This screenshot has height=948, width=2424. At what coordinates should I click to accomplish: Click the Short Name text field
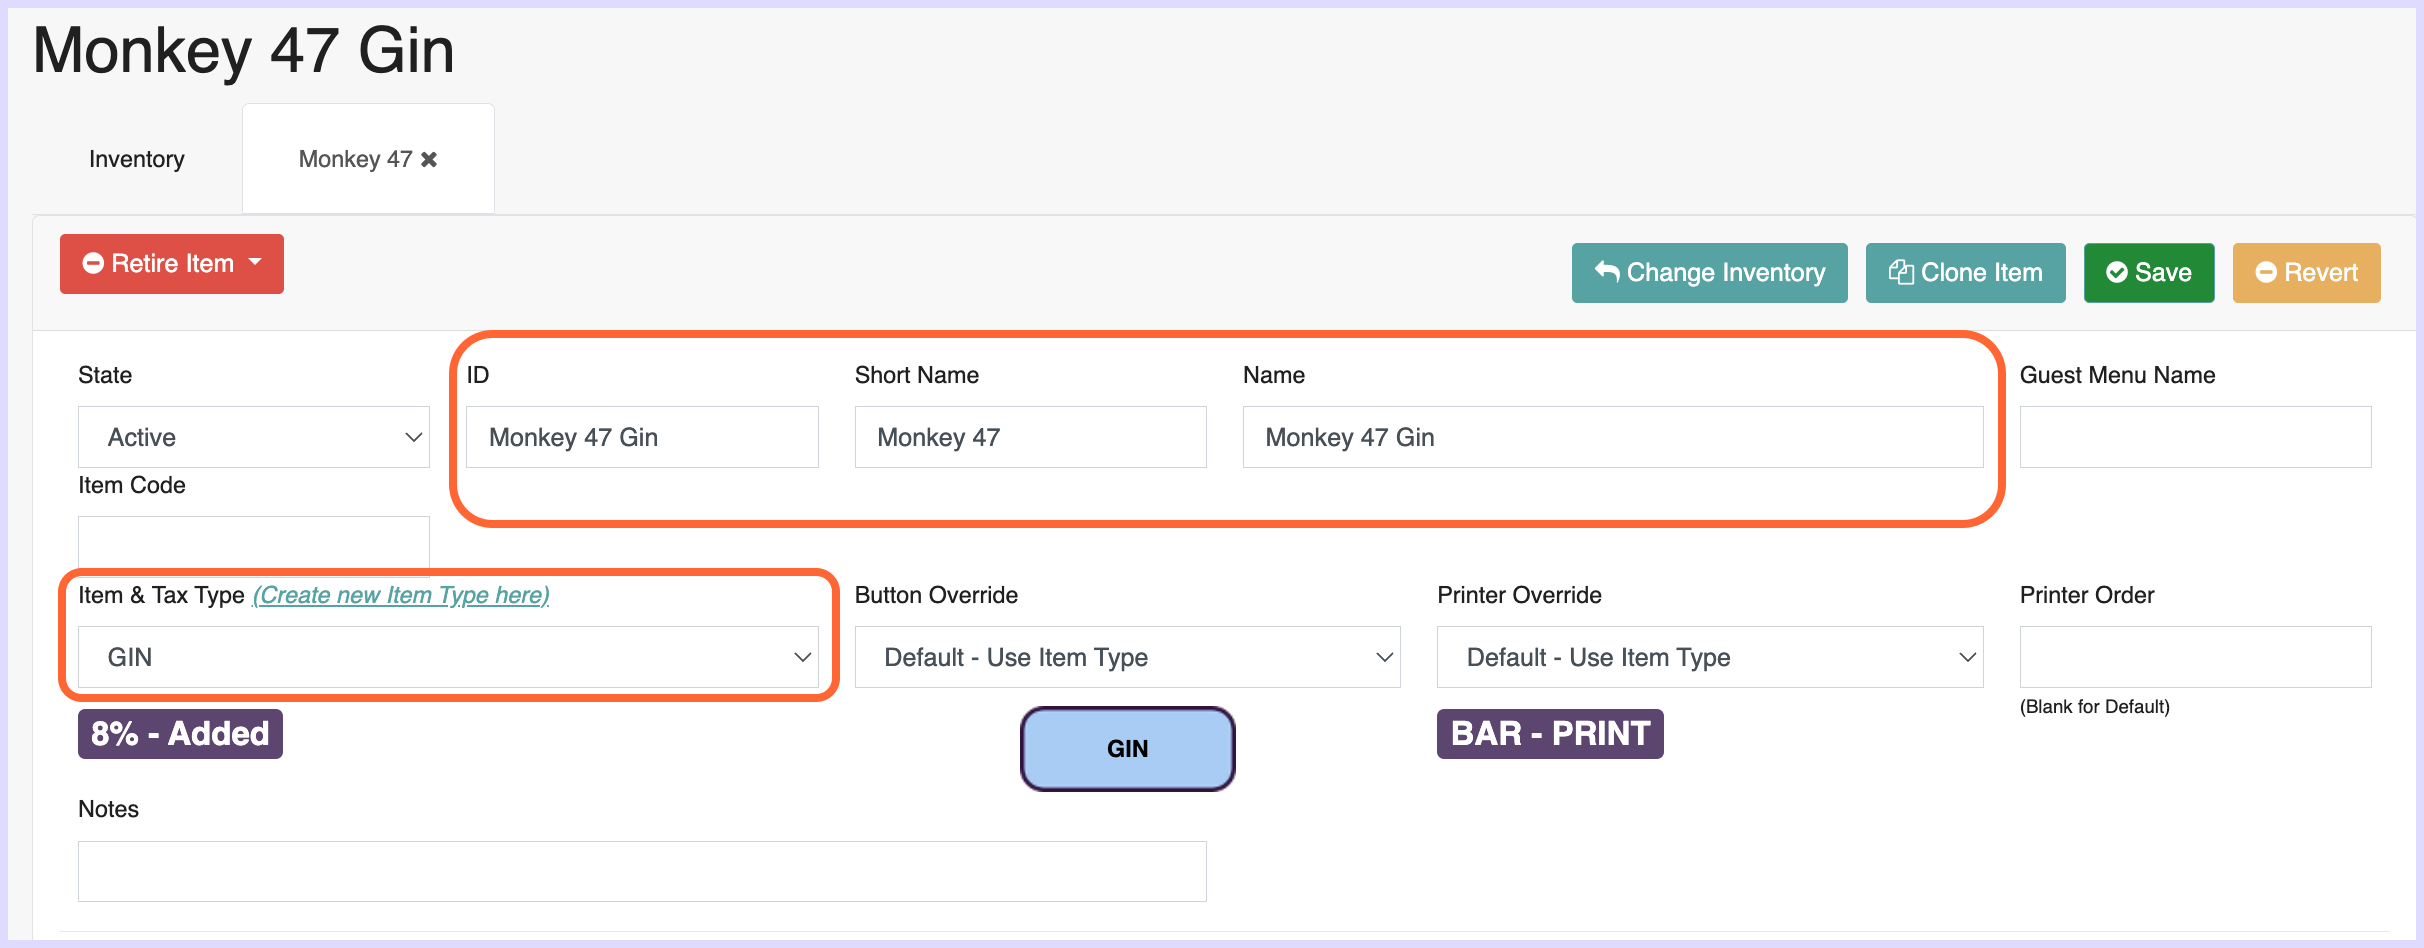[1030, 437]
